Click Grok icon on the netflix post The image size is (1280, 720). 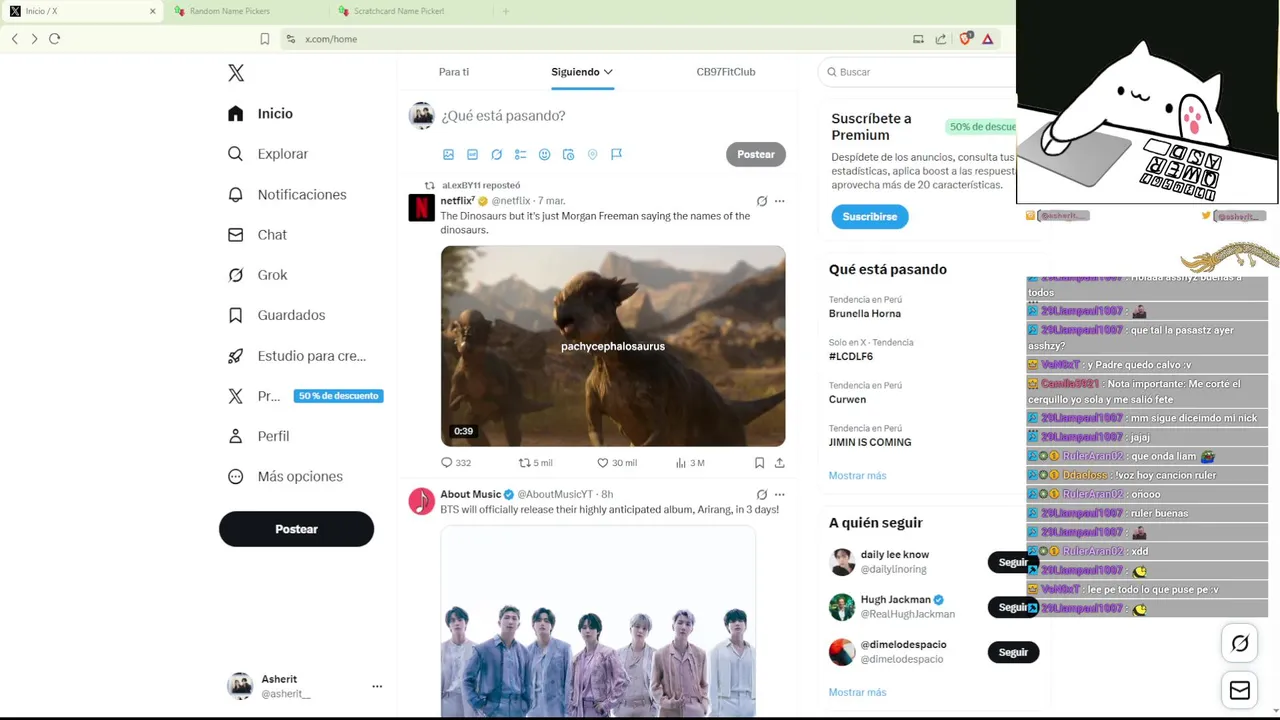(762, 201)
